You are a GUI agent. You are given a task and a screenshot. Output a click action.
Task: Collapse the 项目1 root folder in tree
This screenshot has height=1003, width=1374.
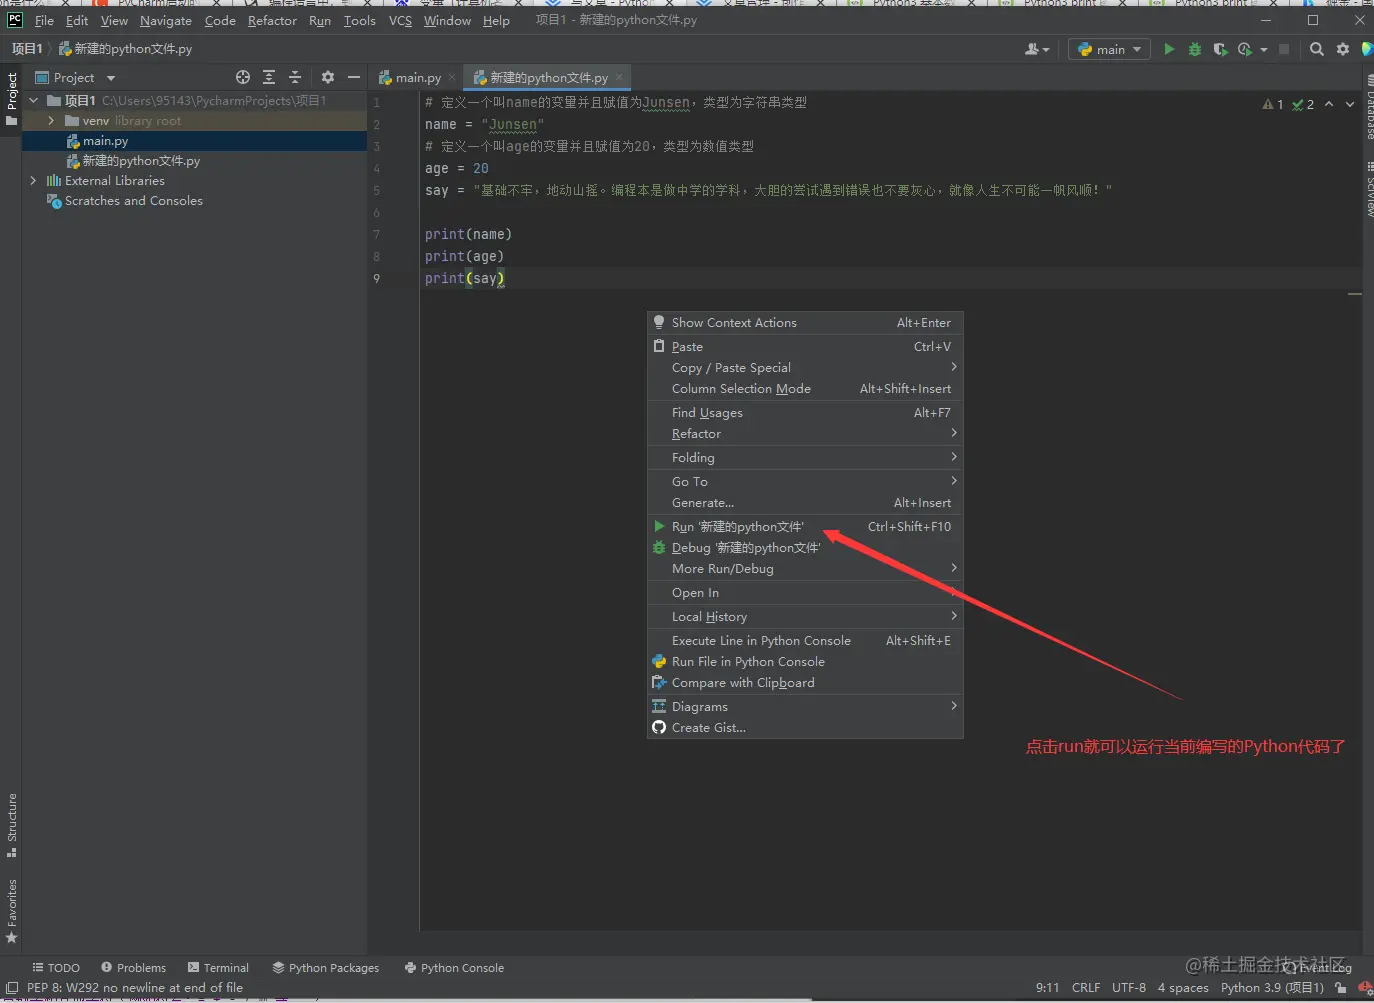(x=33, y=100)
